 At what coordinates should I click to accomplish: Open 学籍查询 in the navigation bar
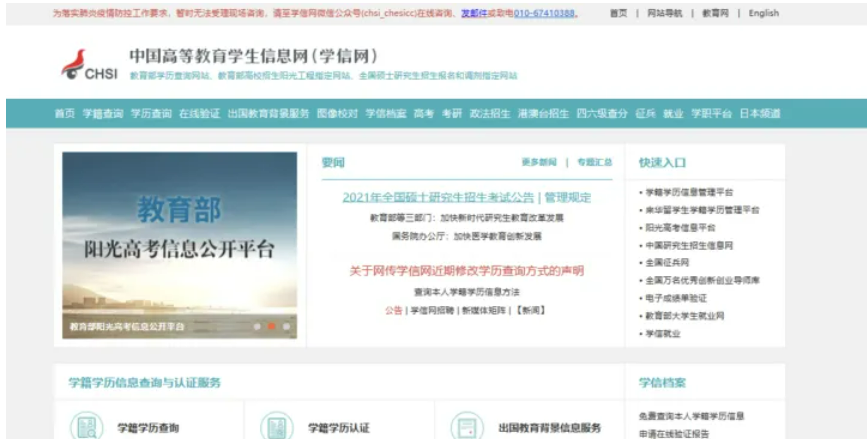(103, 113)
